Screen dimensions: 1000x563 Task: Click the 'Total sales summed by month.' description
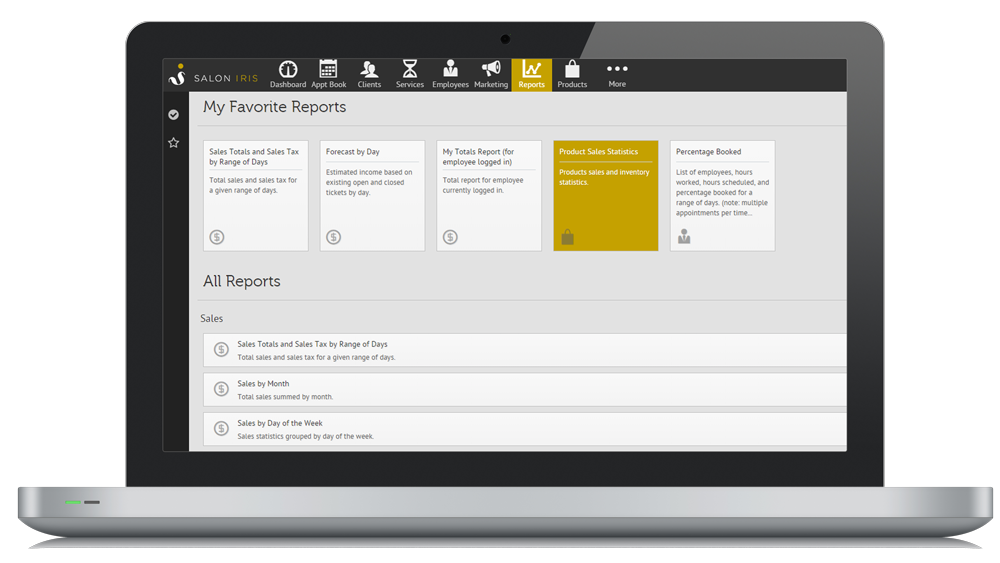click(285, 397)
